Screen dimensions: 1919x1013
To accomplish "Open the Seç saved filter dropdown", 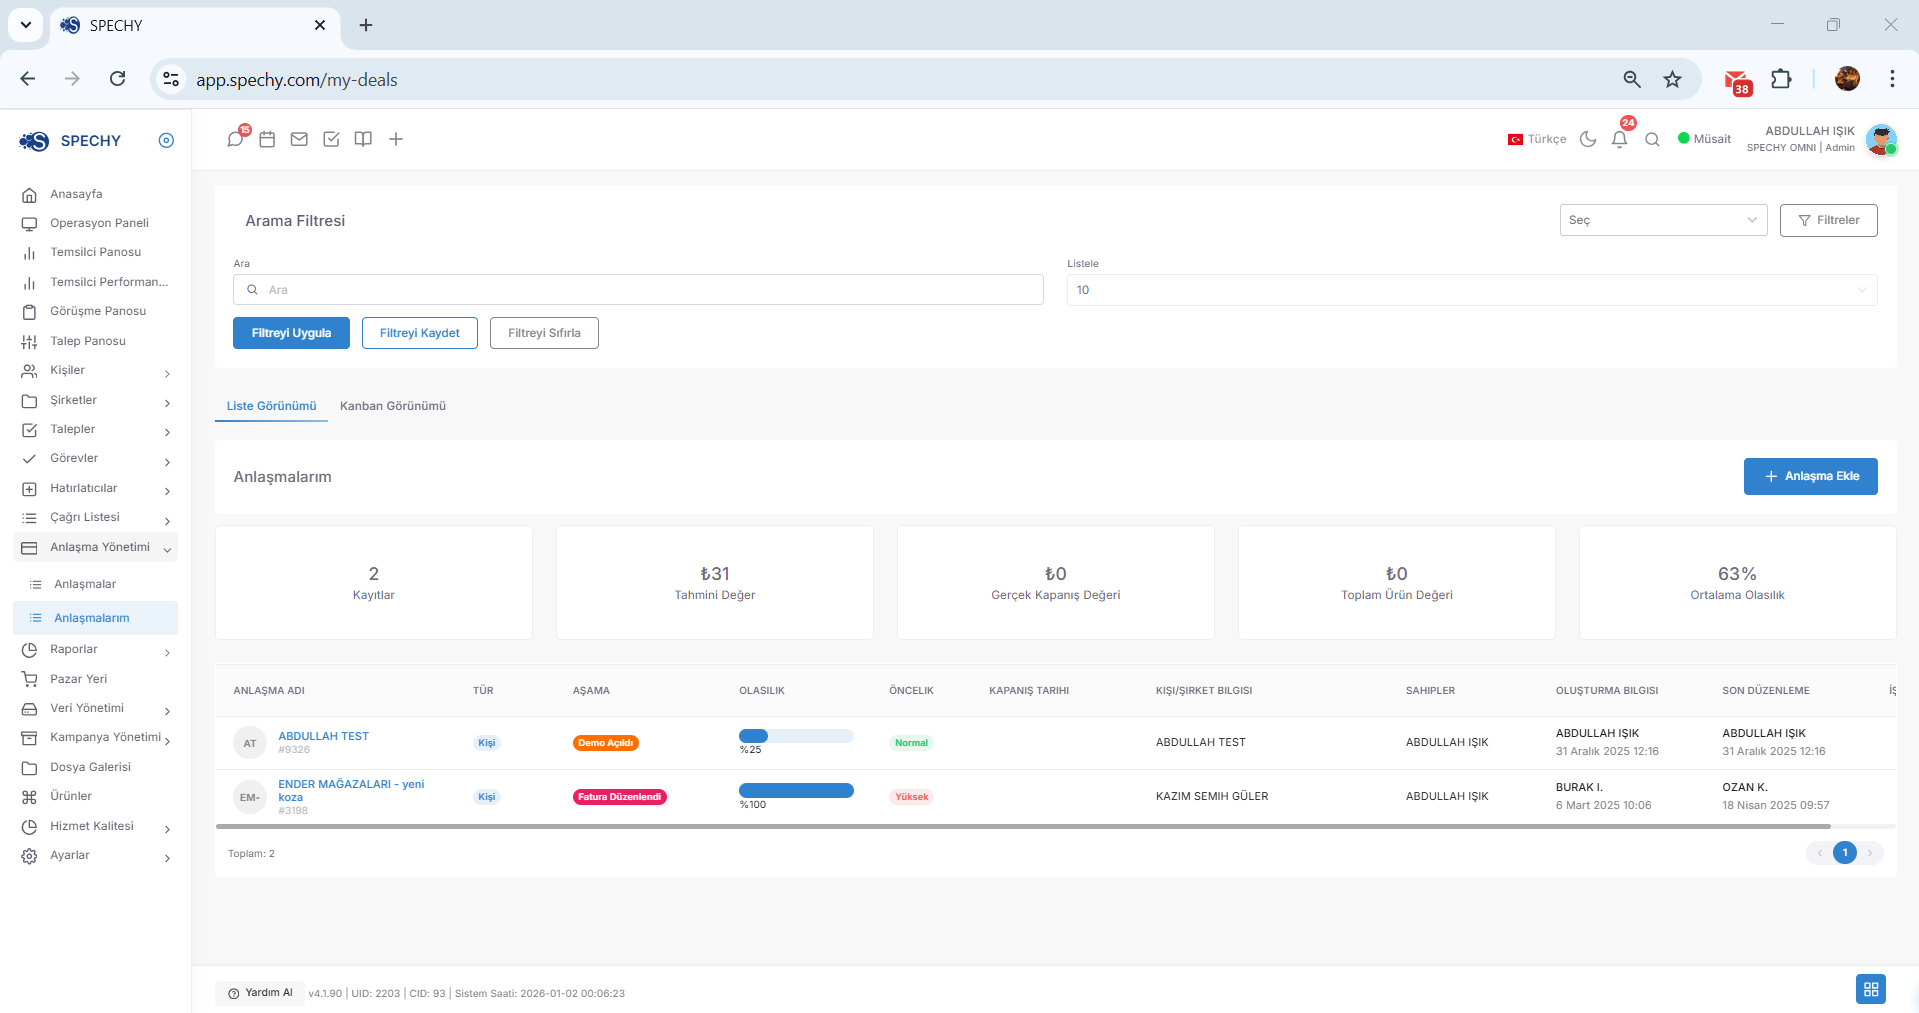I will [1663, 220].
